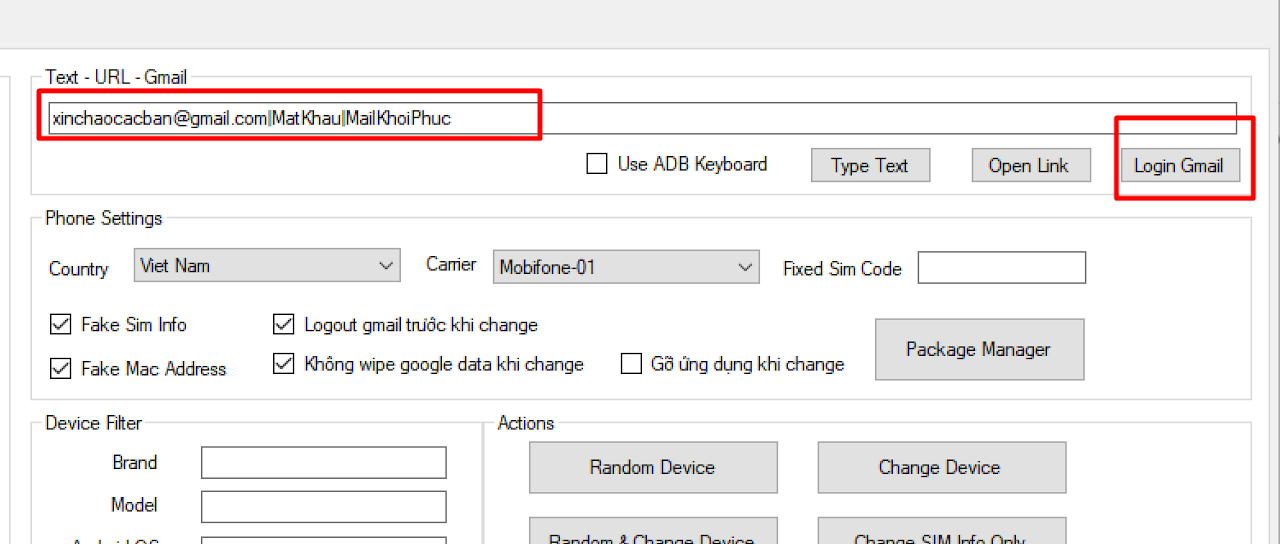
Task: Disable Logout gmail trước khi change
Action: pos(284,325)
